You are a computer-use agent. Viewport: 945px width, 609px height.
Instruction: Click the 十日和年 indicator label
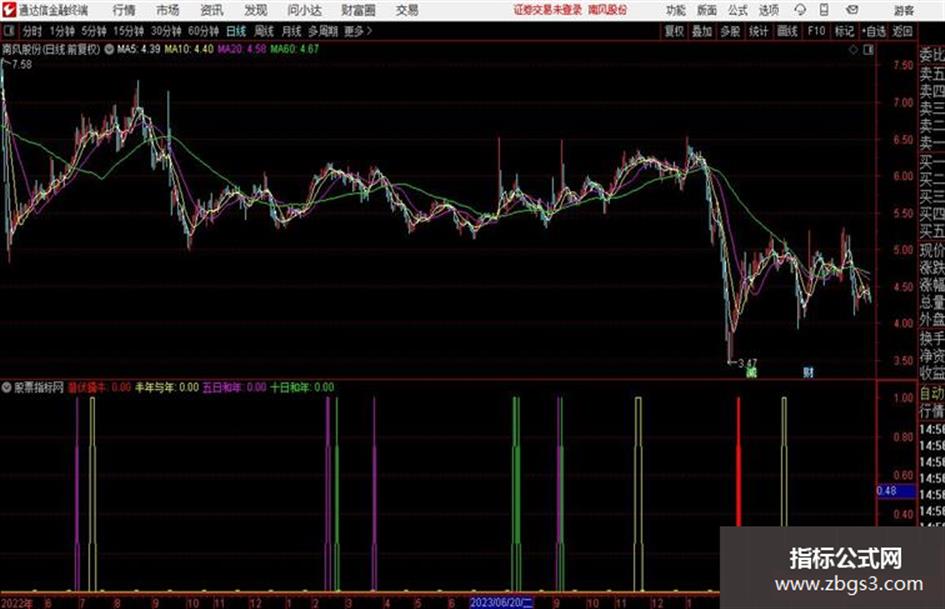(302, 388)
